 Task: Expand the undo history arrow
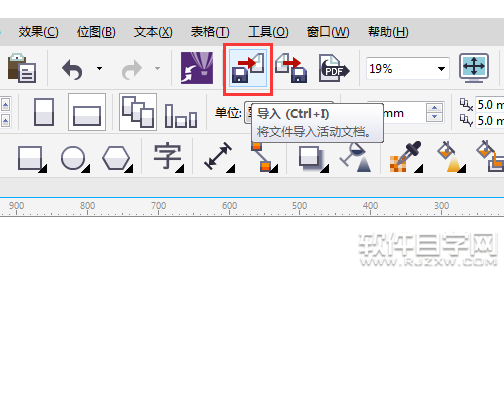point(99,69)
